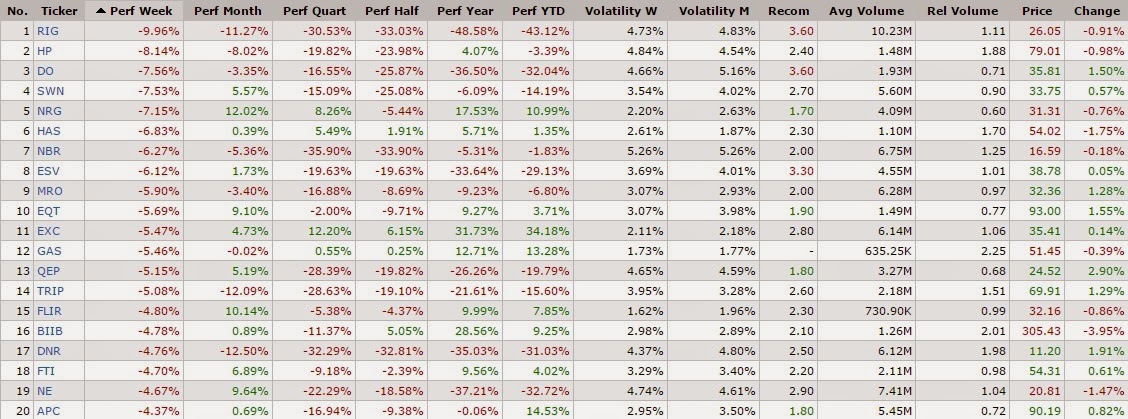The width and height of the screenshot is (1128, 419).
Task: Click APC ticker in last row
Action: [48, 410]
